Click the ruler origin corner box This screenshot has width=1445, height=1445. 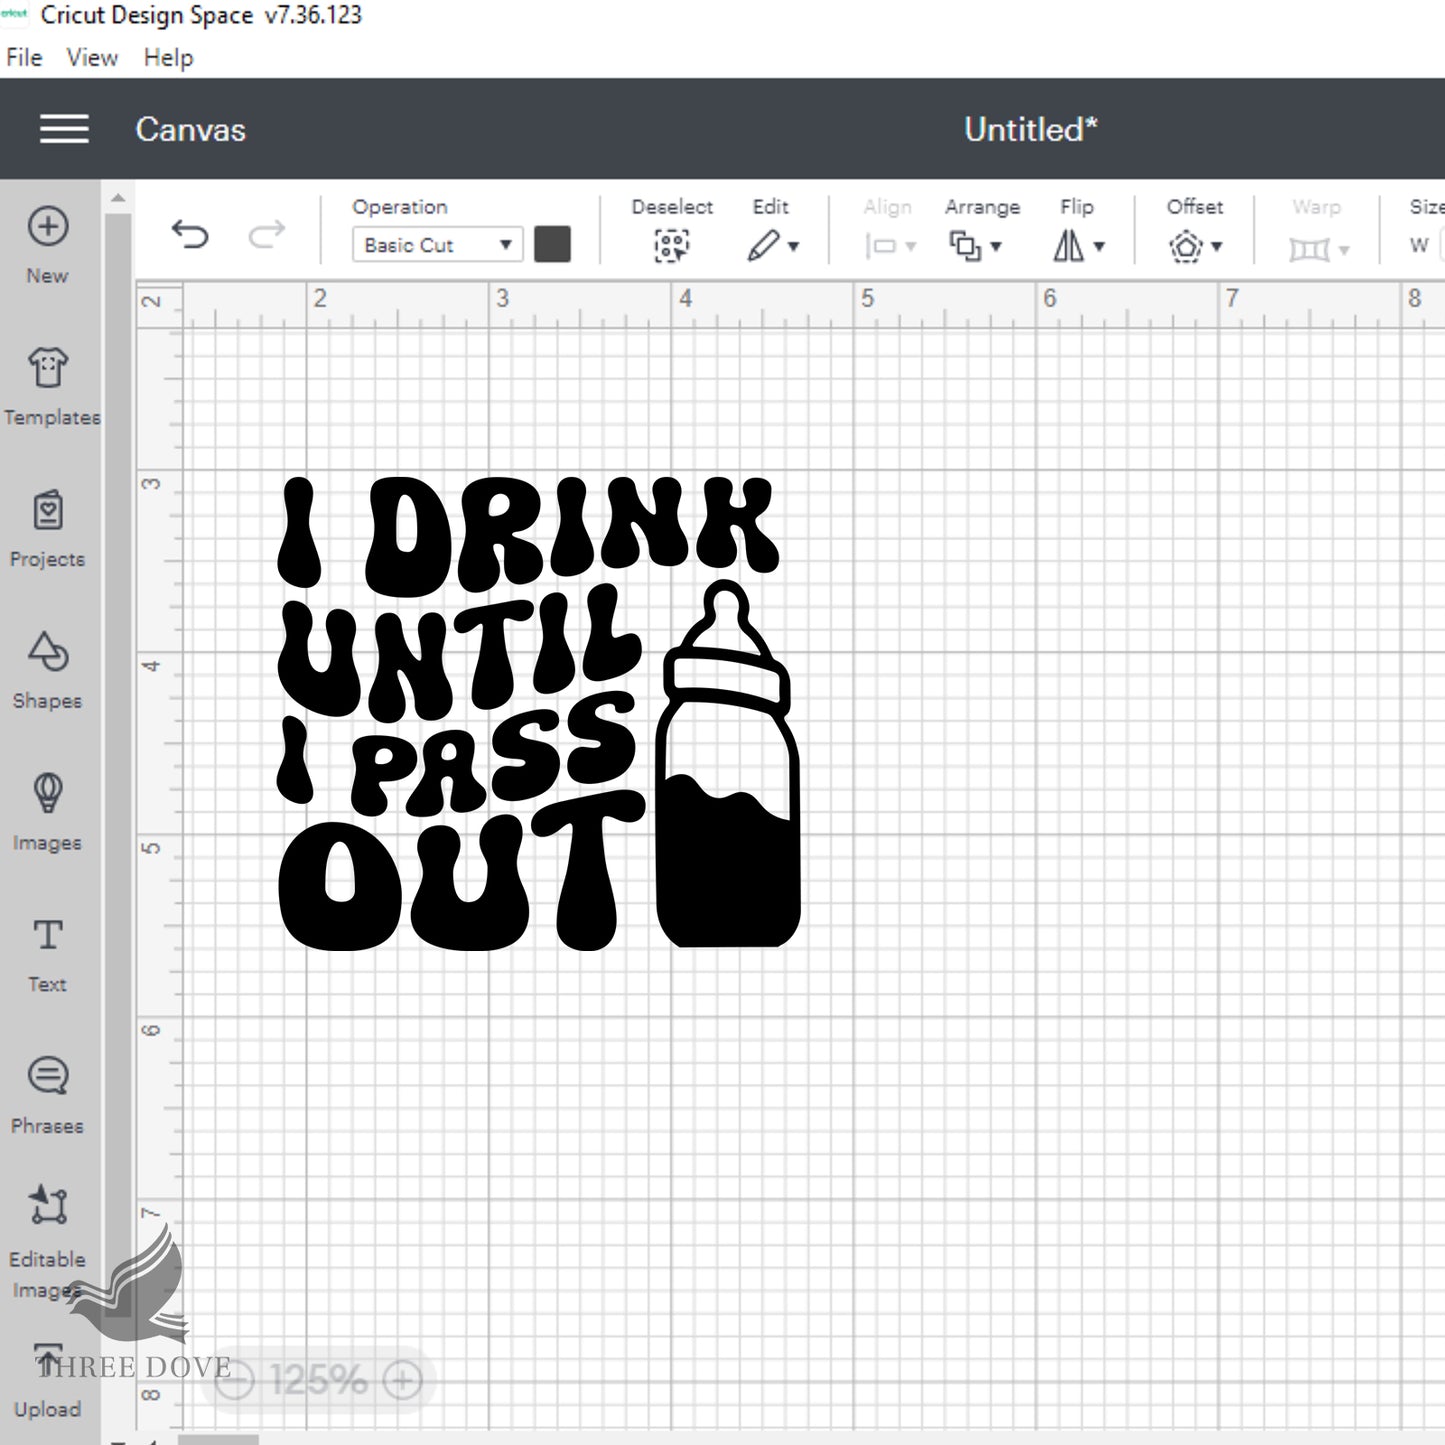[159, 303]
